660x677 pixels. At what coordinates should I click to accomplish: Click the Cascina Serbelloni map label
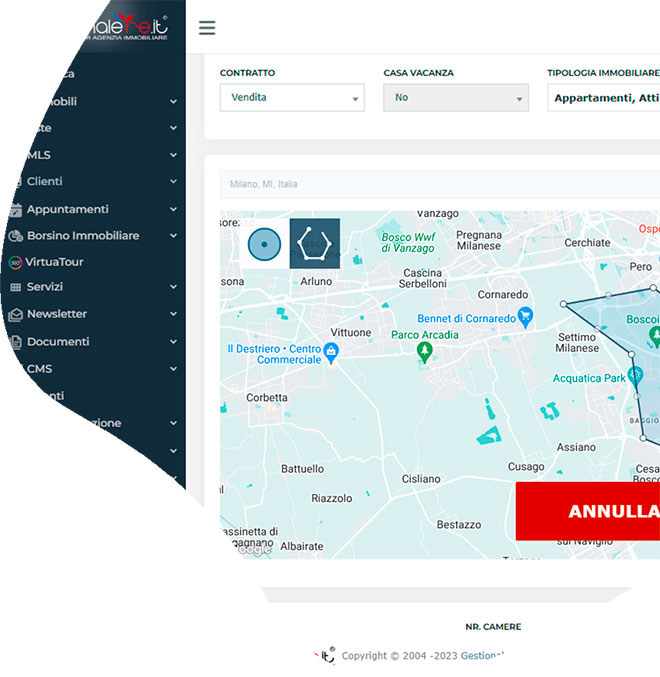click(423, 278)
